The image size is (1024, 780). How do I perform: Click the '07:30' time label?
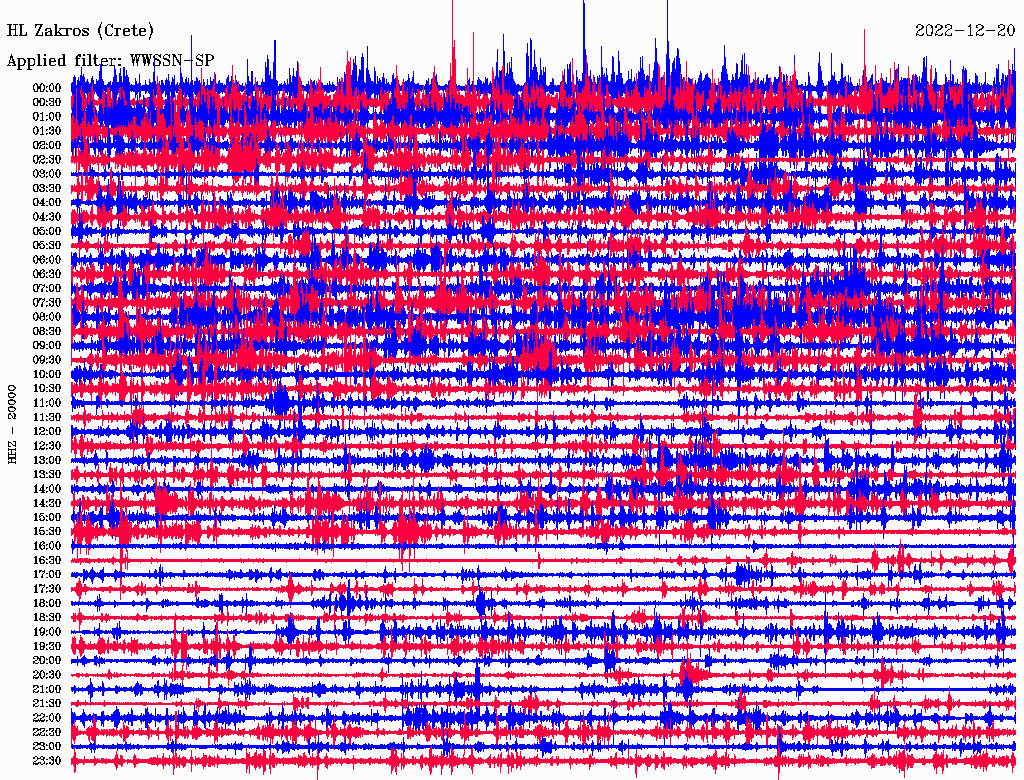pyautogui.click(x=47, y=302)
